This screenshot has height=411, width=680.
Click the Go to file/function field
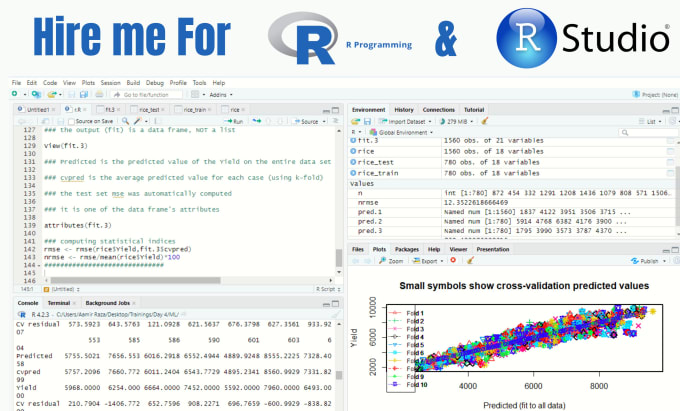pos(147,95)
